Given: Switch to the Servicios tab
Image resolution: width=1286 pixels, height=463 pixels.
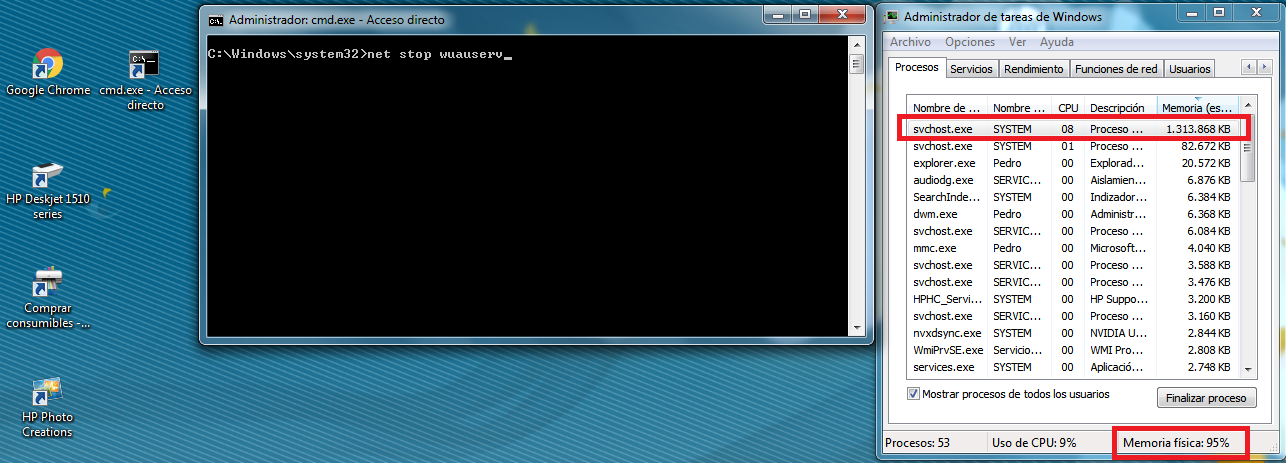Looking at the screenshot, I should coord(971,69).
